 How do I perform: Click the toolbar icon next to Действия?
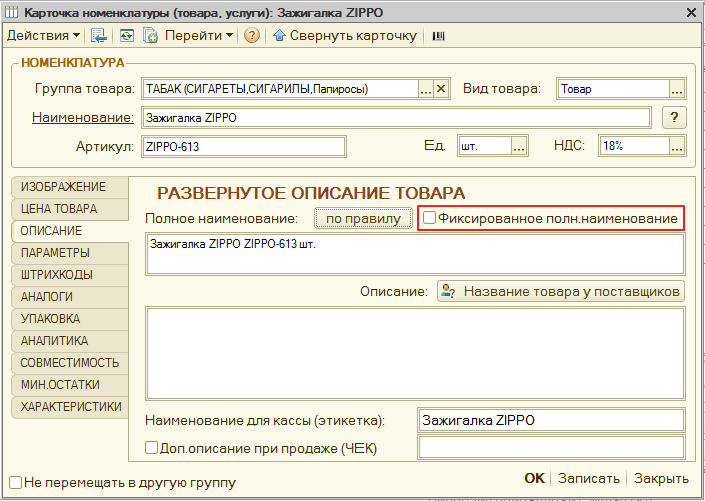[98, 36]
